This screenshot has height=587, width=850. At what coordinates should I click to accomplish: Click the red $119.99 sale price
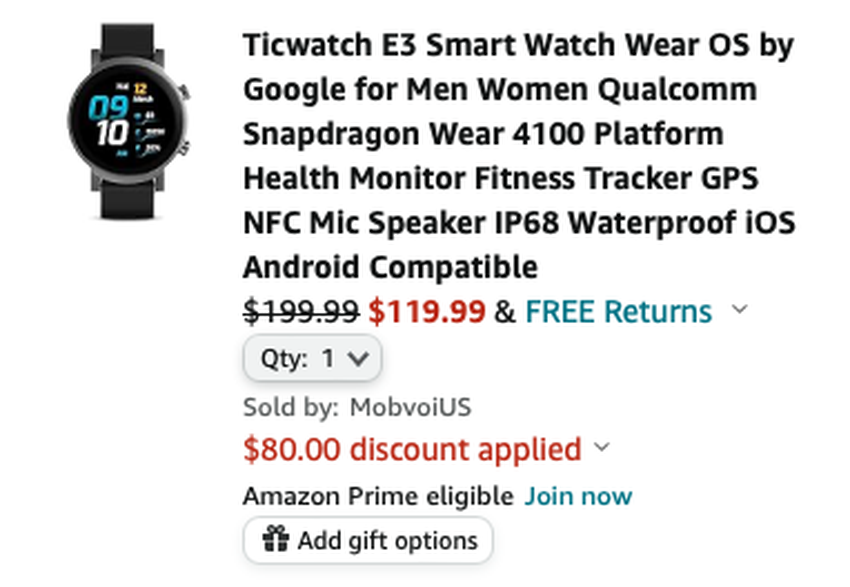[x=427, y=312]
